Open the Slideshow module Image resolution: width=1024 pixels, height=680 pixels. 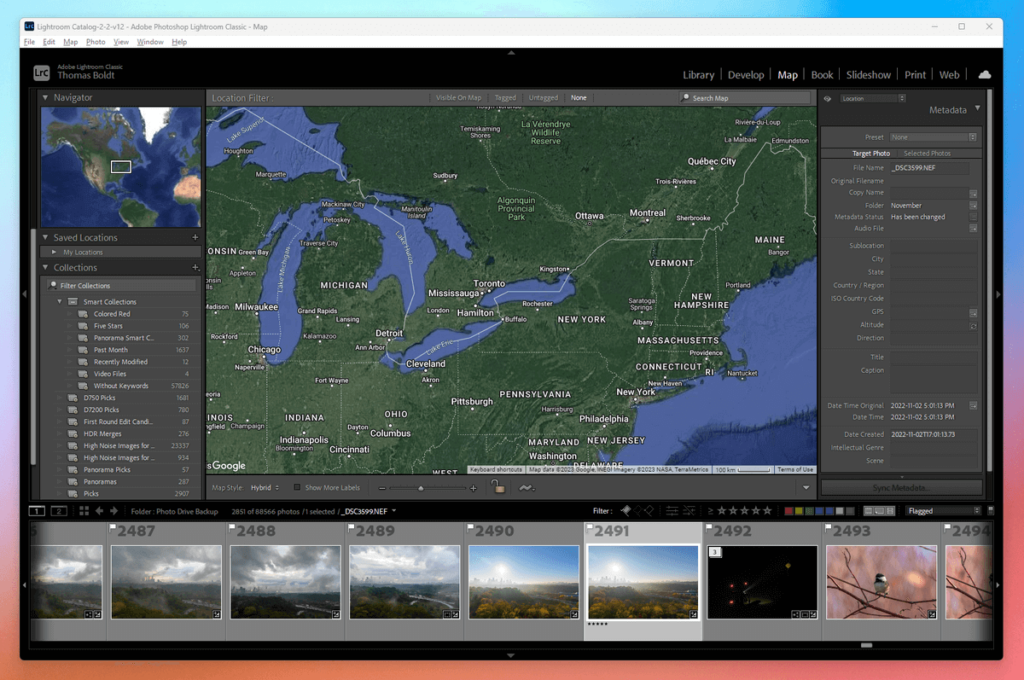[x=868, y=75]
